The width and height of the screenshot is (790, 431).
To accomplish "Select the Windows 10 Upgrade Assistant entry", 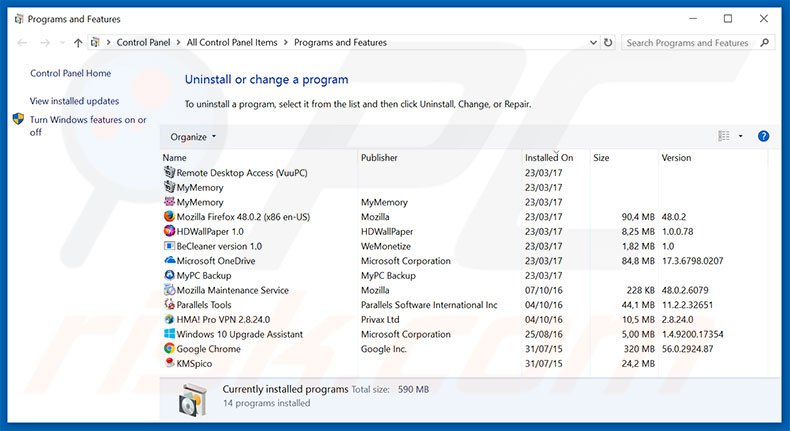I will pyautogui.click(x=240, y=334).
